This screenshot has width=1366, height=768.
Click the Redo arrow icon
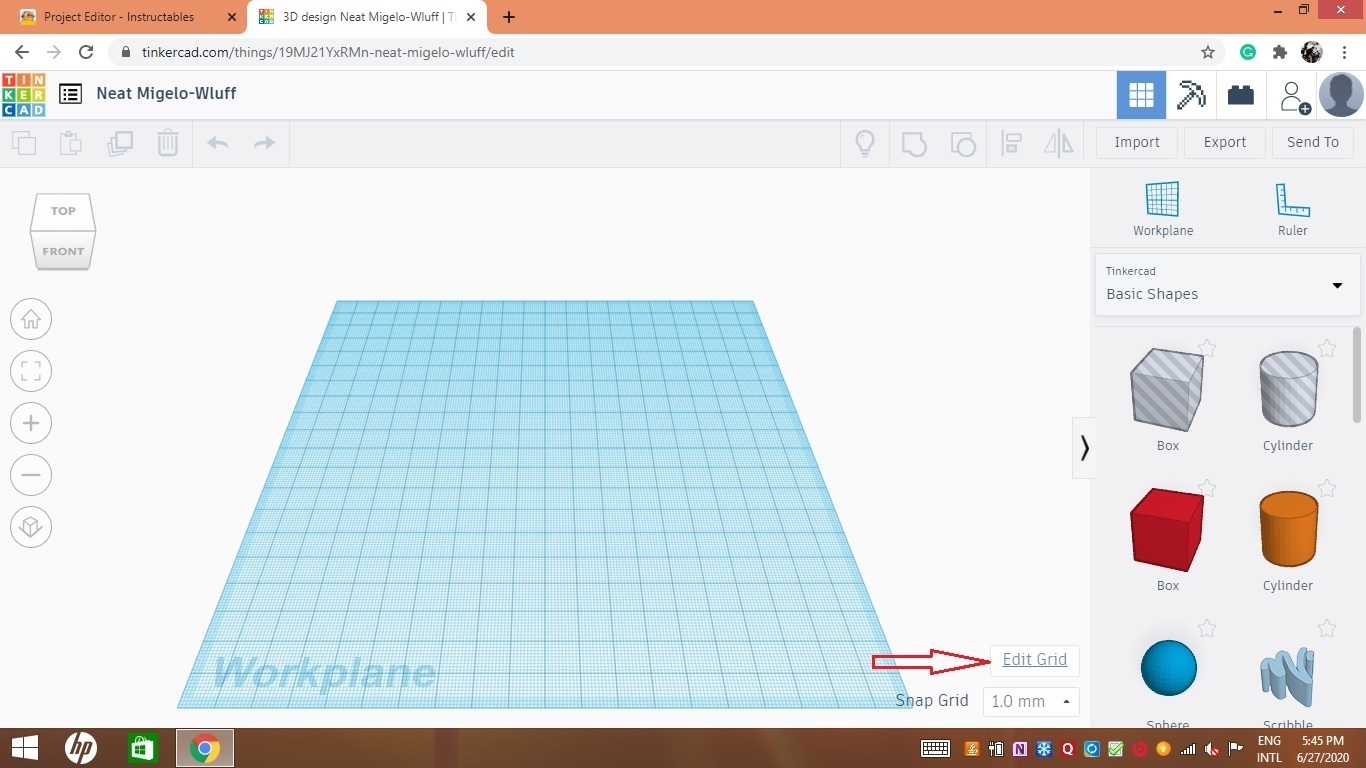[x=263, y=143]
